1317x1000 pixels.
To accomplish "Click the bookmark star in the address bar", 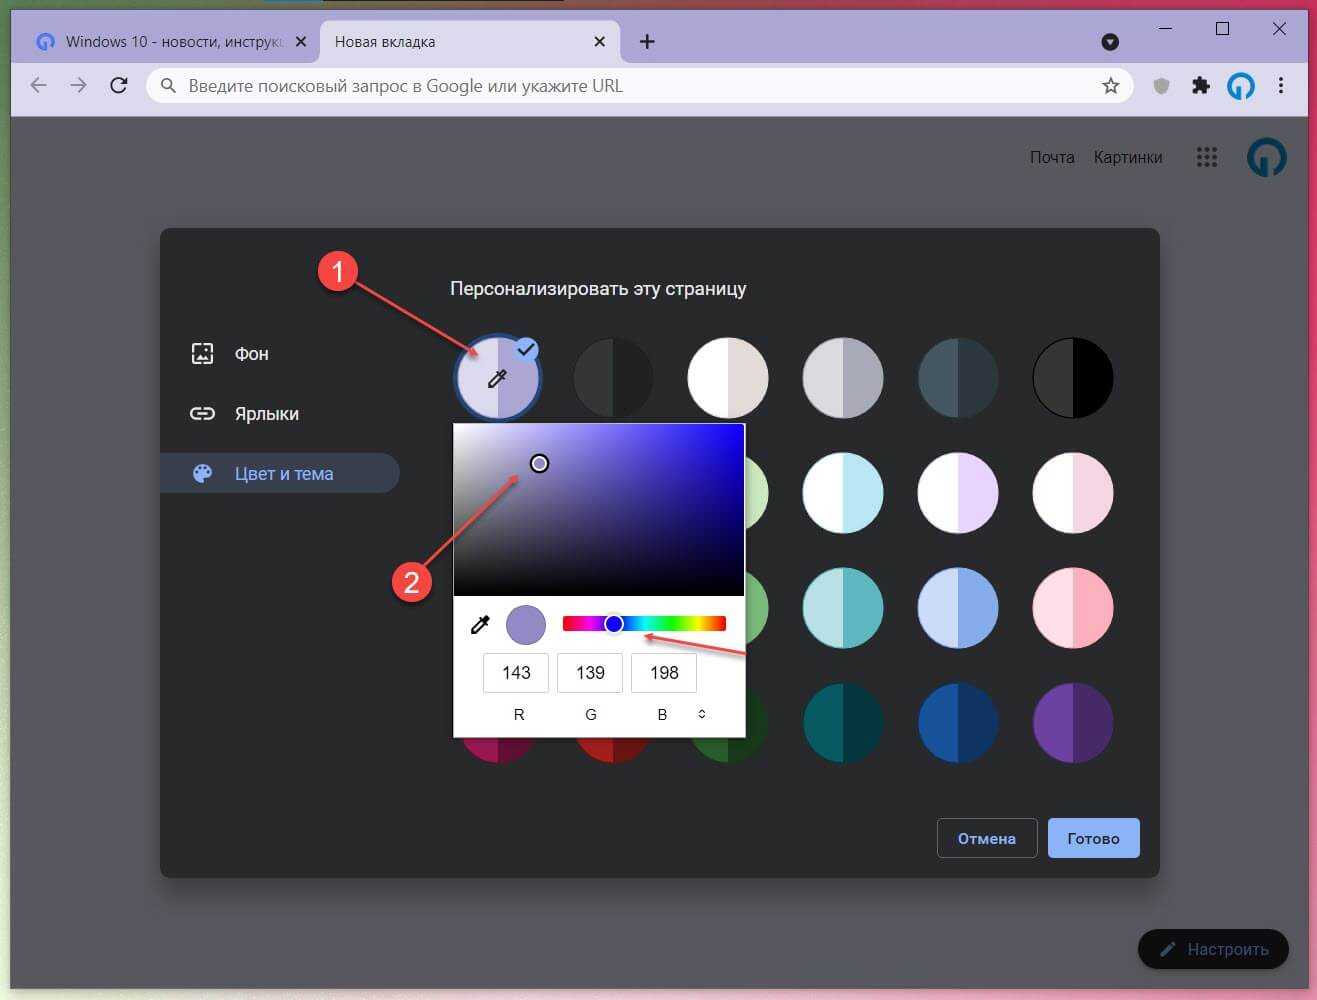I will pos(1110,86).
